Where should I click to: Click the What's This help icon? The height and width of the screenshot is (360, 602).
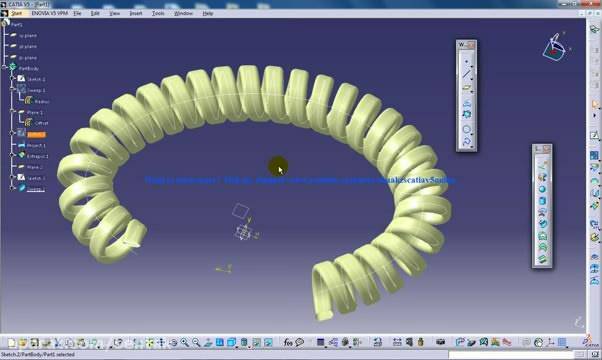click(x=118, y=342)
